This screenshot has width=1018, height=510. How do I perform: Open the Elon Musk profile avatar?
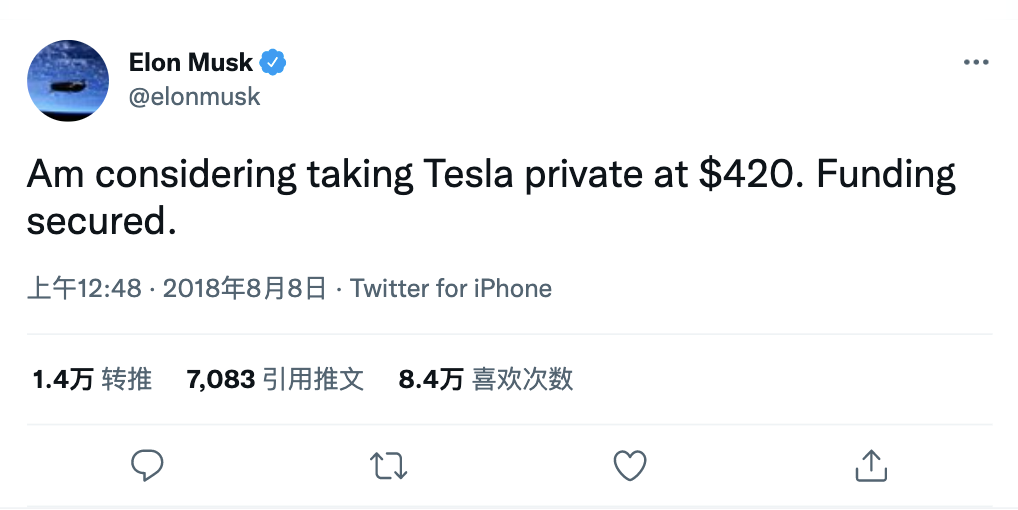68,81
